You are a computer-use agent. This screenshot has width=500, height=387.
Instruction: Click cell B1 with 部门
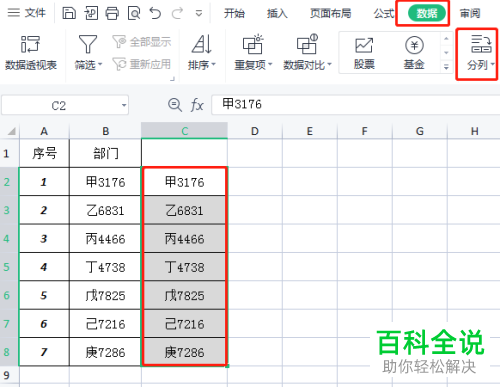pyautogui.click(x=106, y=154)
